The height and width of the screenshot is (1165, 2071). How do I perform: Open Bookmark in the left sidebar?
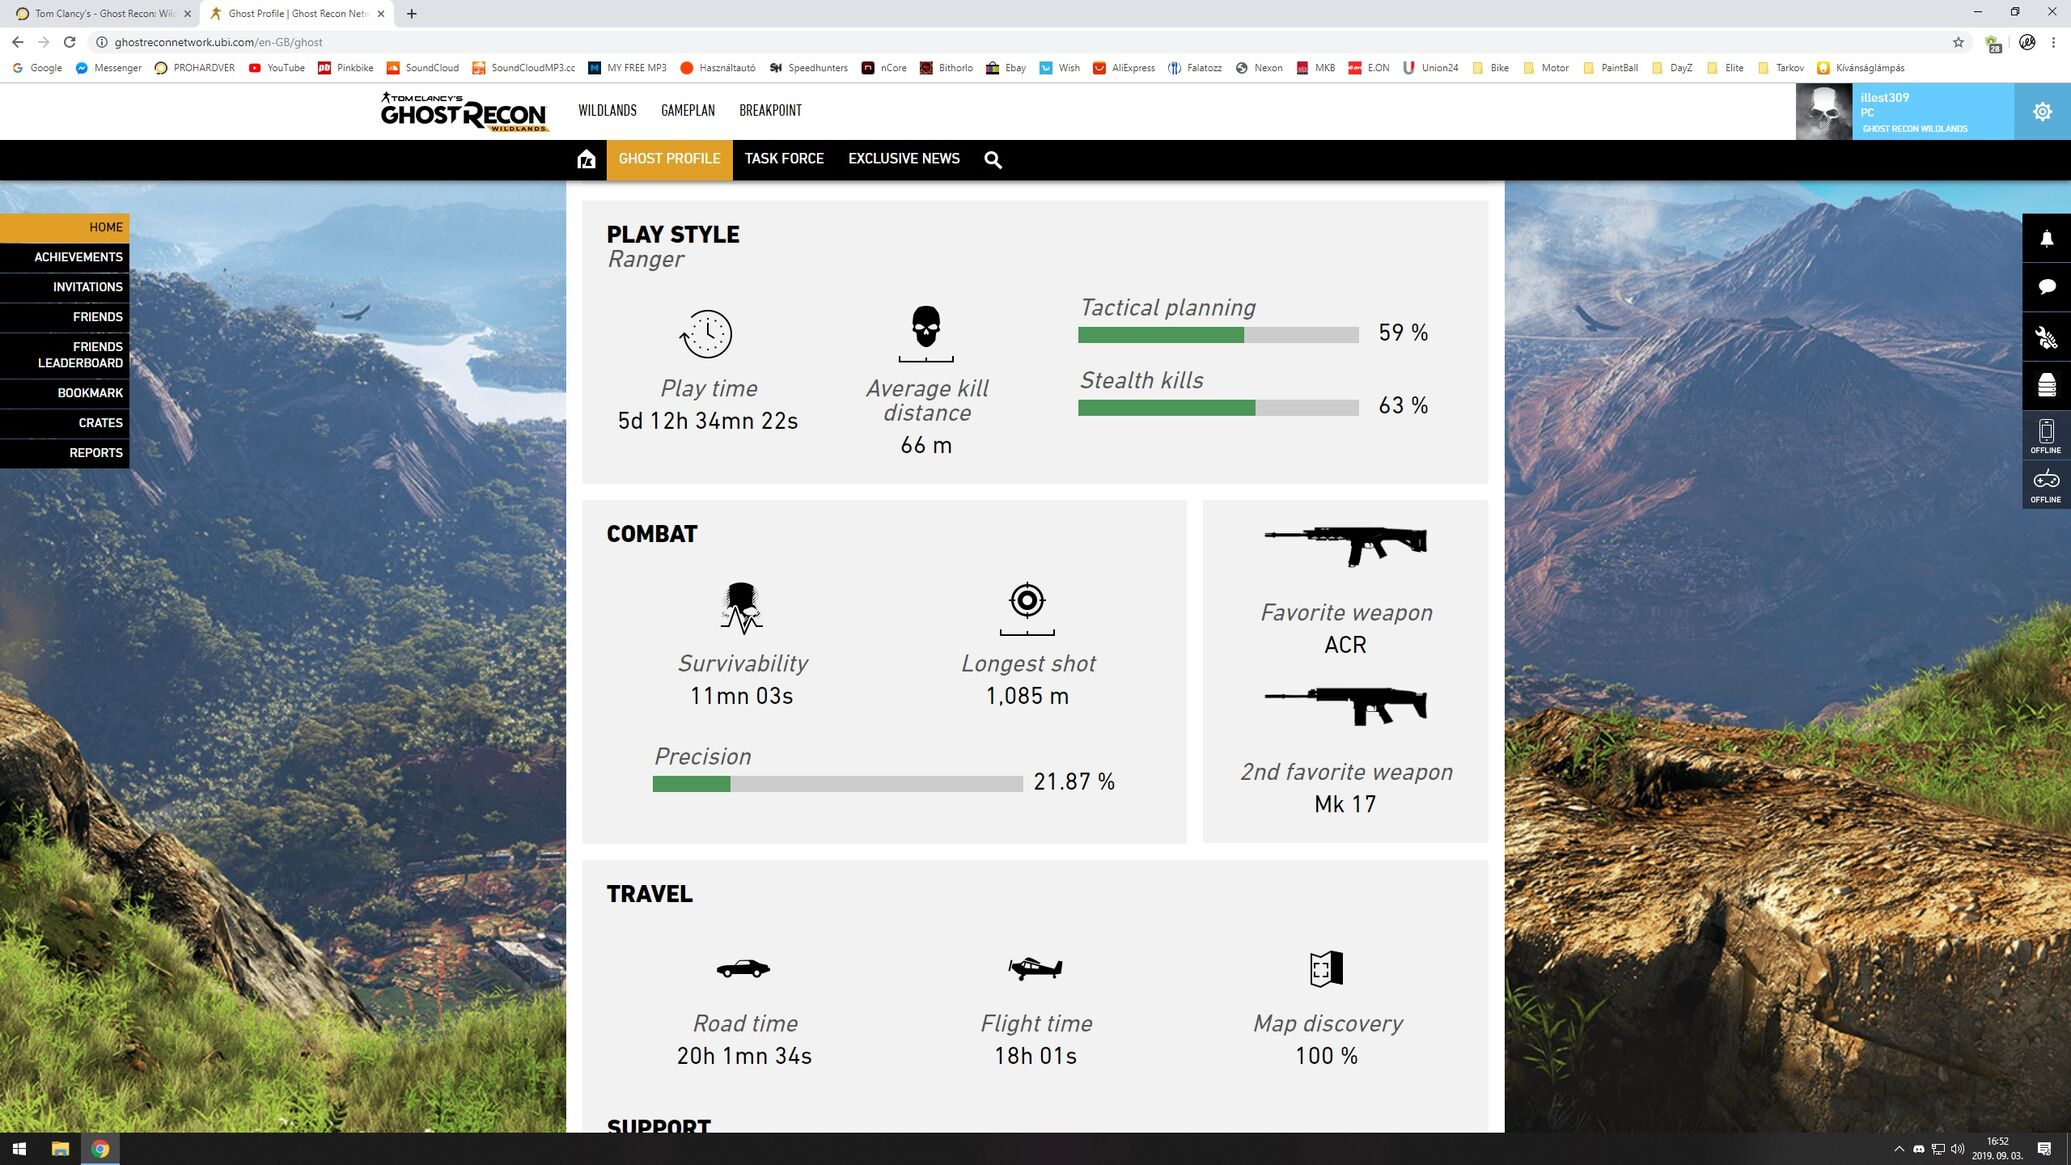pos(64,393)
